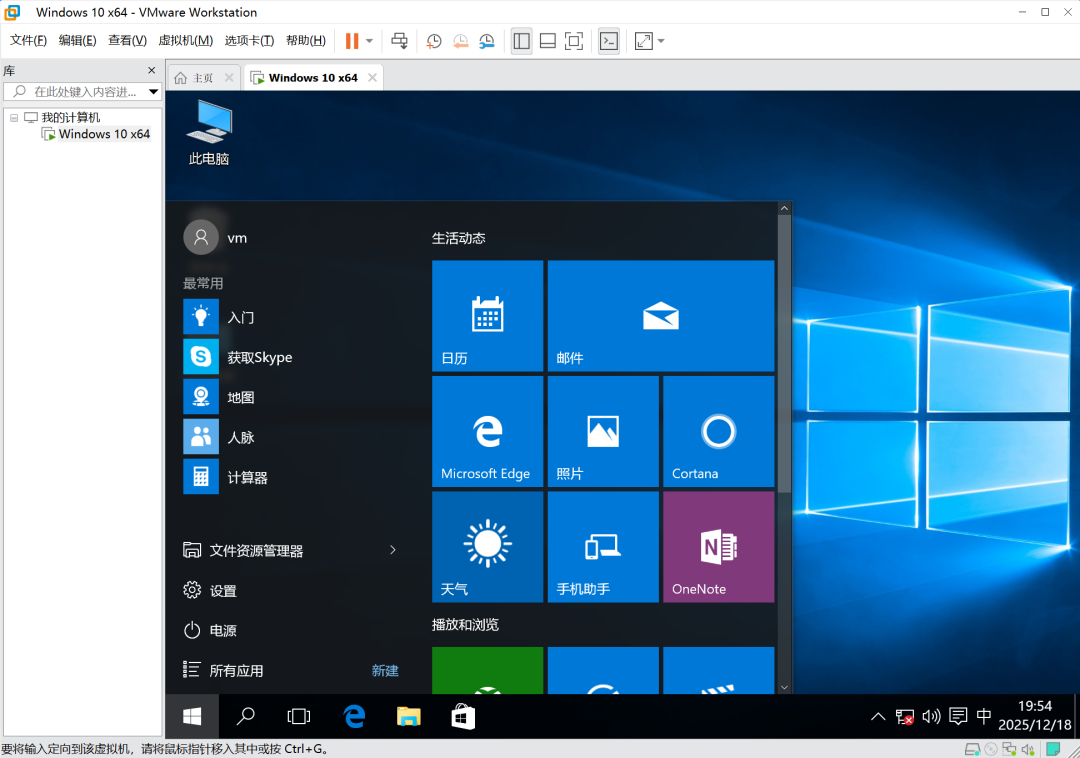Open the 文件(F) menu
1080x758 pixels.
click(x=28, y=40)
